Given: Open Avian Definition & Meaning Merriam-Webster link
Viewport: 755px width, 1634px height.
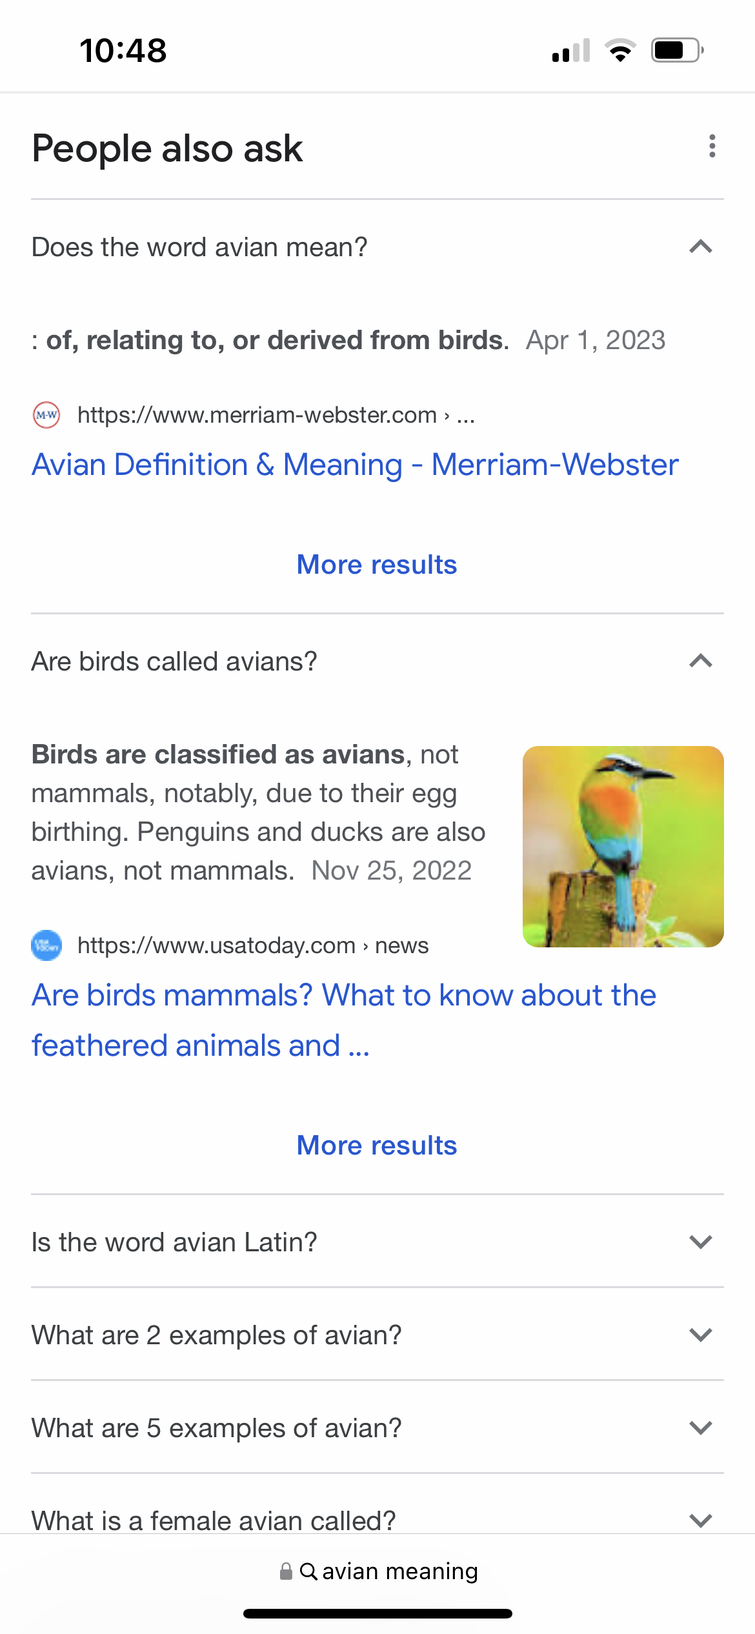Looking at the screenshot, I should 355,465.
